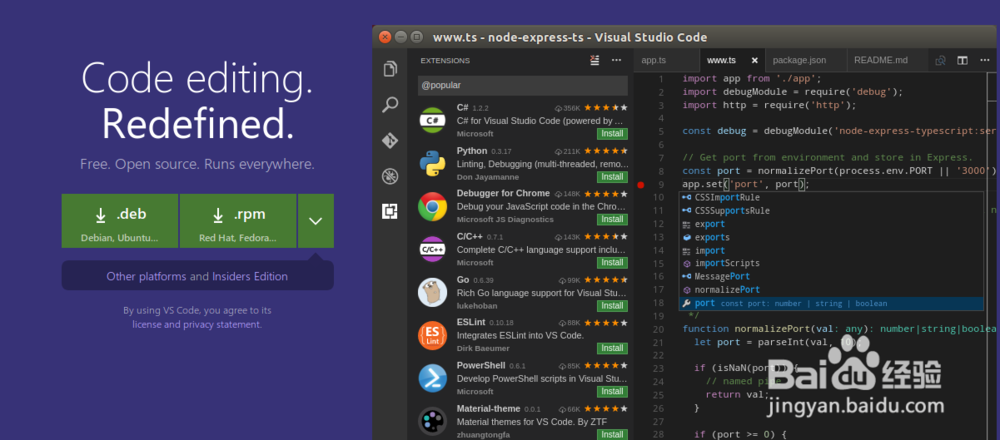Click the Material-theme palette icon

tap(432, 422)
